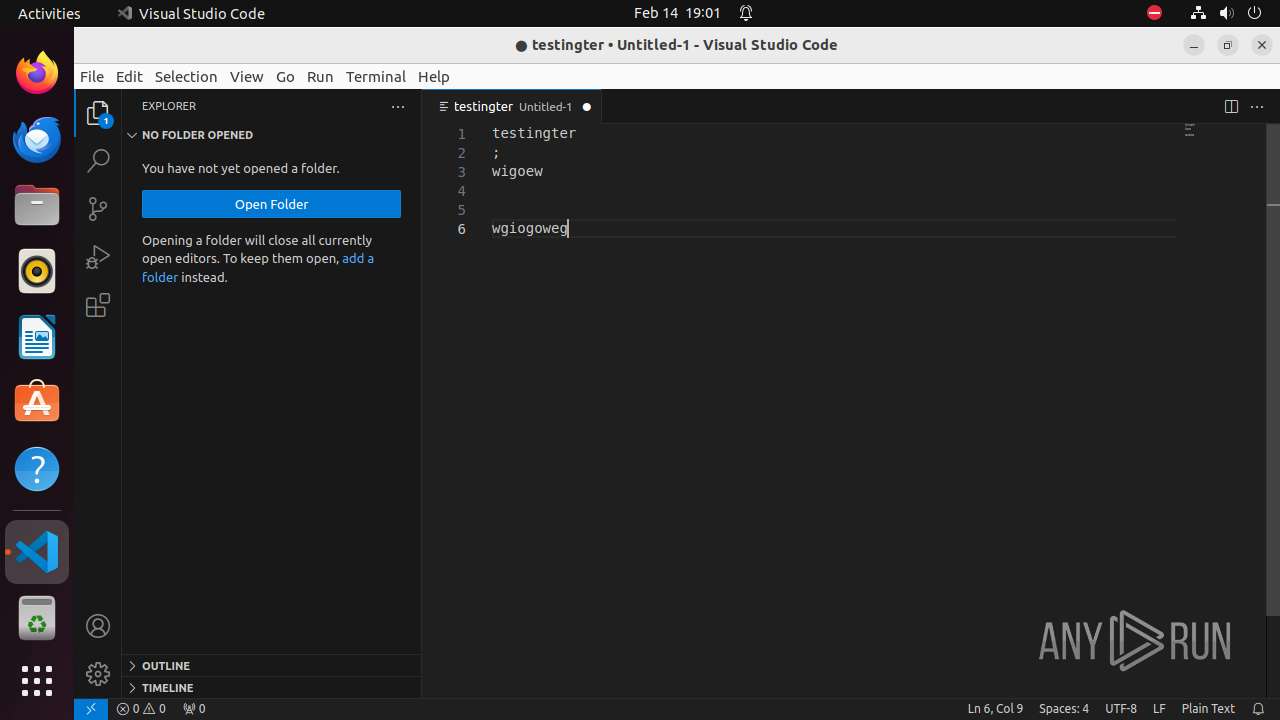The height and width of the screenshot is (720, 1280).
Task: Open power menu icon in top bar
Action: point(1254,13)
